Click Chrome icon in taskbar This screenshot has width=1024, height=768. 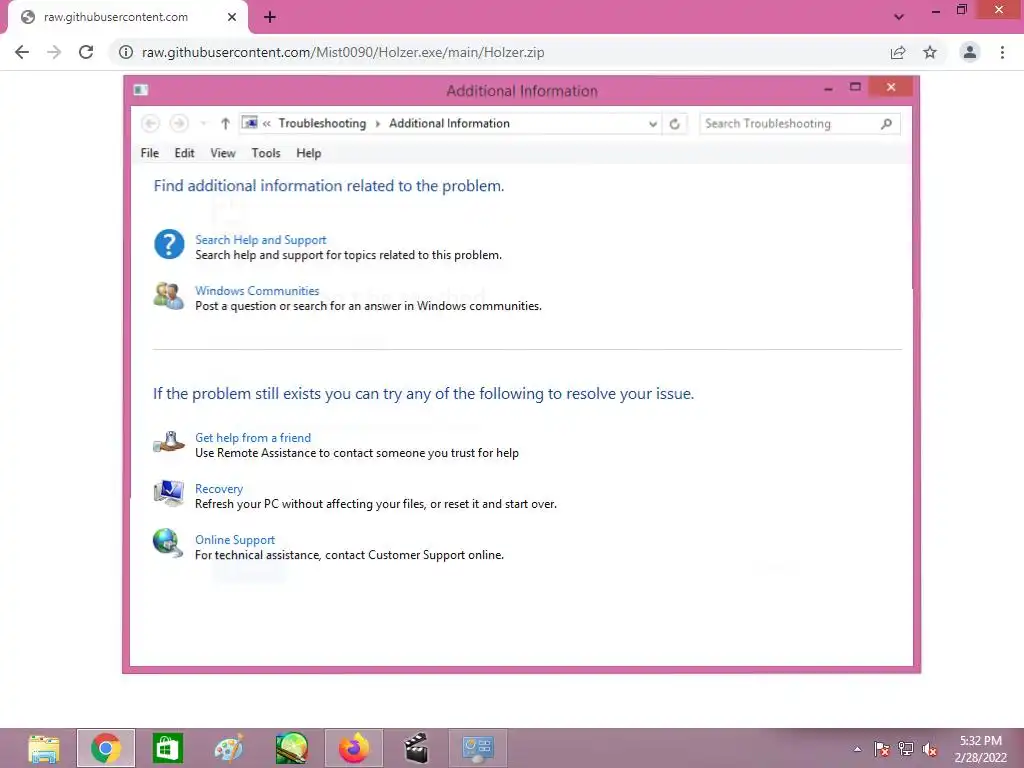coord(106,748)
